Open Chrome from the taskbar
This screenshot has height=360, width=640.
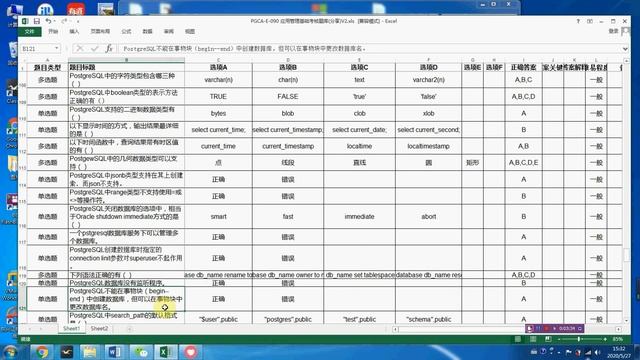point(41,351)
